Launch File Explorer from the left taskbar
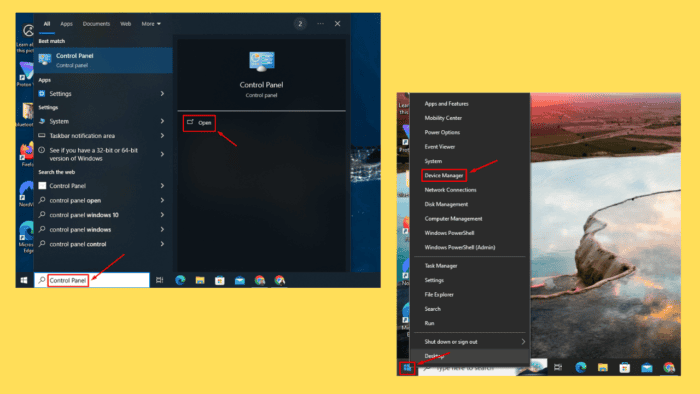The height and width of the screenshot is (394, 700). pos(200,280)
